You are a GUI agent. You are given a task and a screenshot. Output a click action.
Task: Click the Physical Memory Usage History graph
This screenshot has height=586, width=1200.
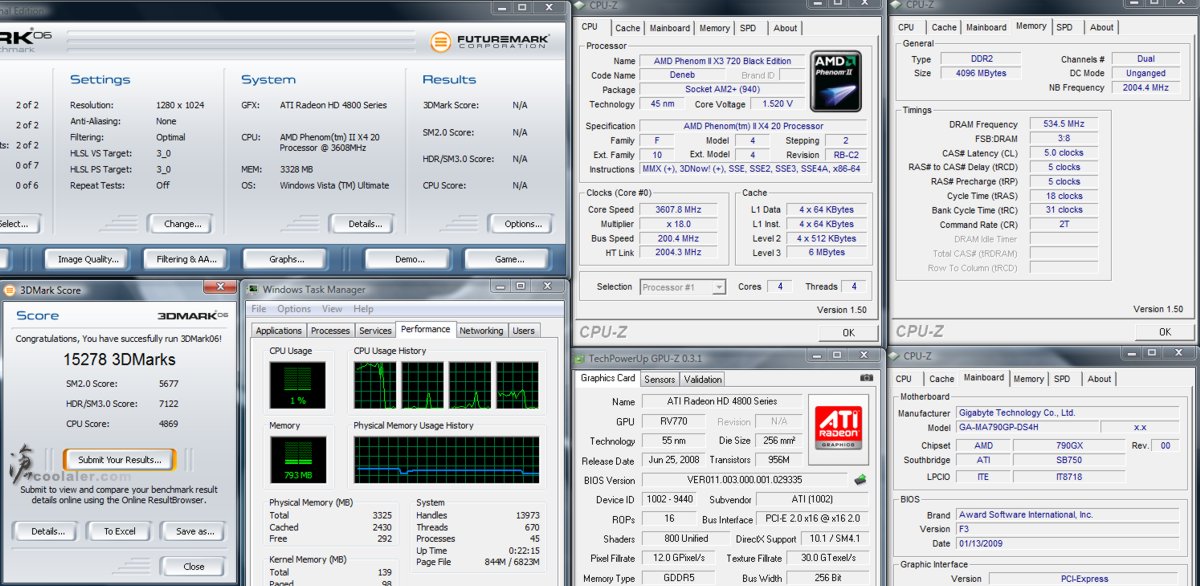446,459
